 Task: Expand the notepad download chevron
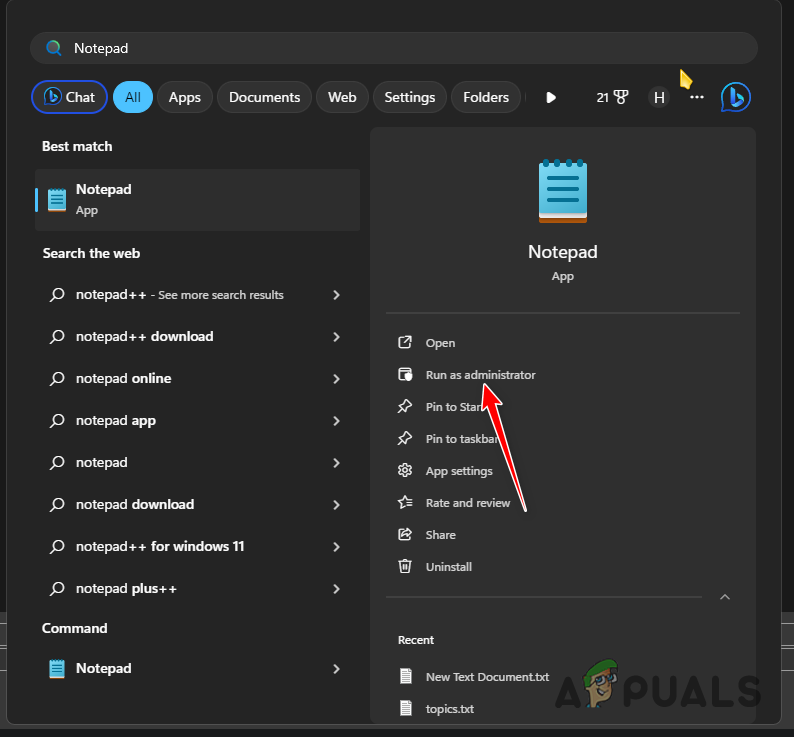coord(336,505)
